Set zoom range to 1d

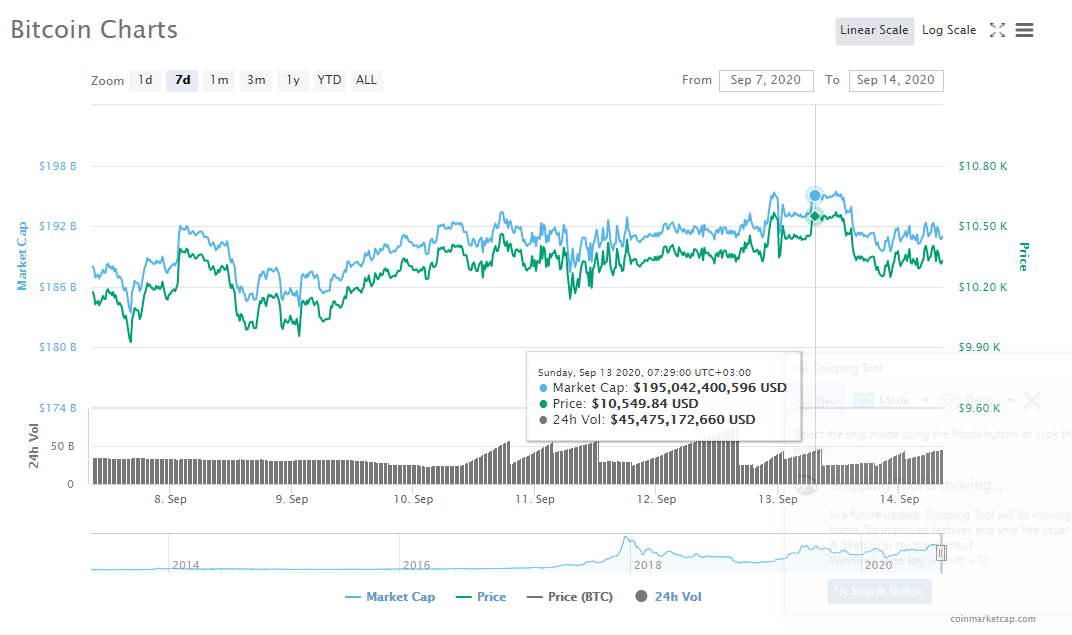click(x=145, y=80)
